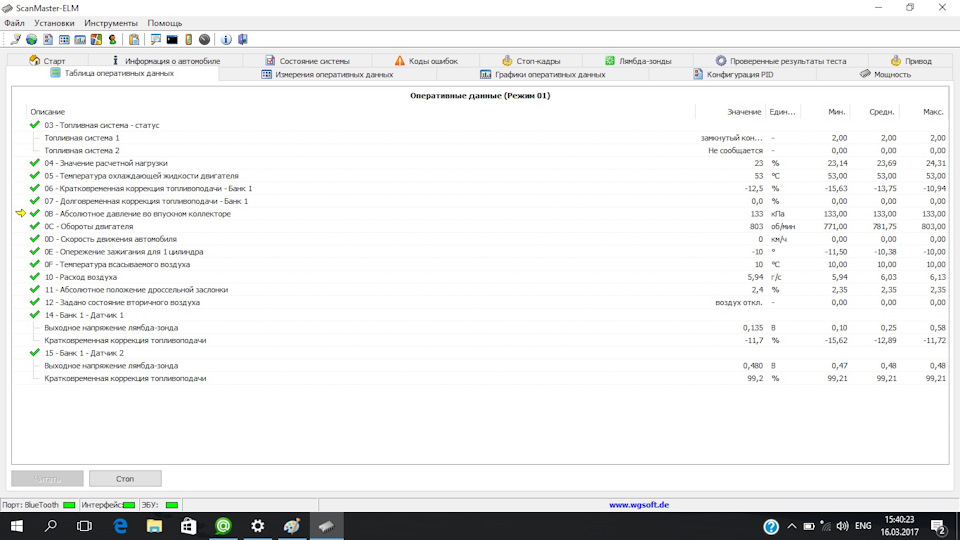Open File Explorer from taskbar
This screenshot has height=540, width=960.
coord(154,526)
